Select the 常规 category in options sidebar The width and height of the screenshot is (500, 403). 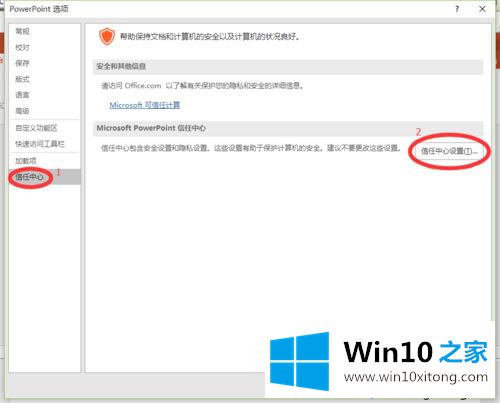coord(22,31)
